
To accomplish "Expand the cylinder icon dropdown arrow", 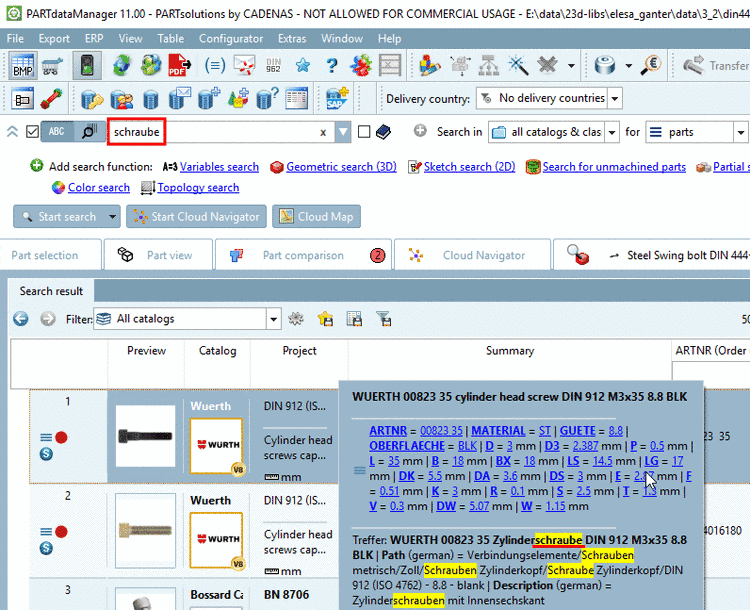I will 629,66.
